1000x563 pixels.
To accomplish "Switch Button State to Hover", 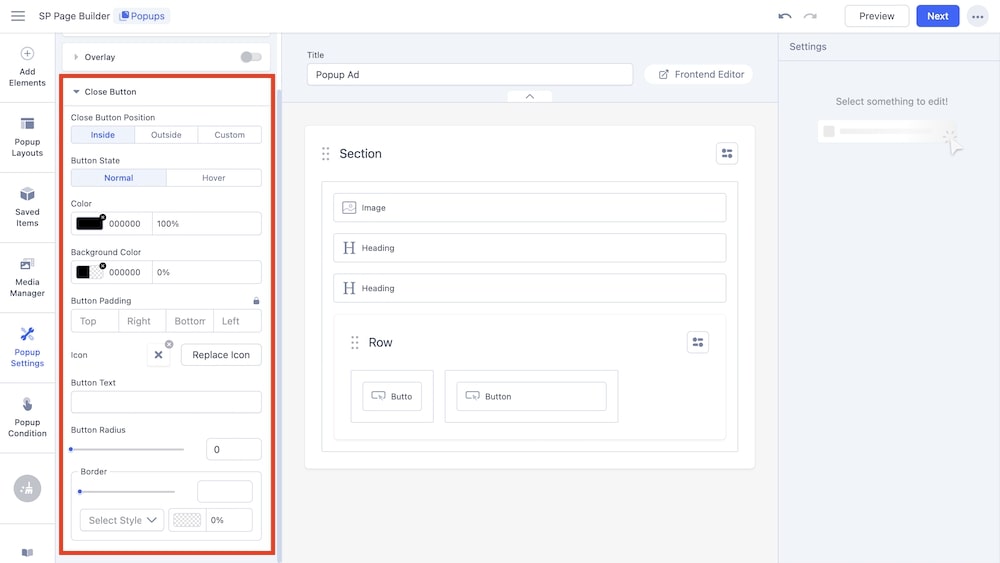I will [214, 178].
